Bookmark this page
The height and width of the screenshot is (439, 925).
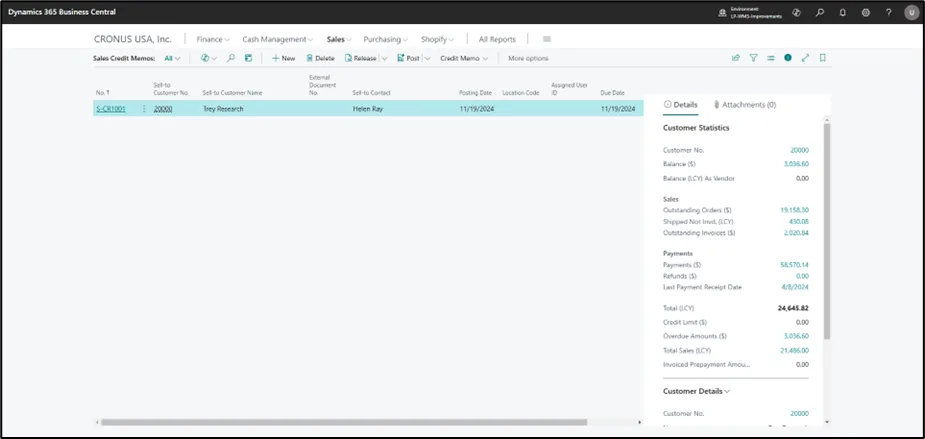coord(823,58)
